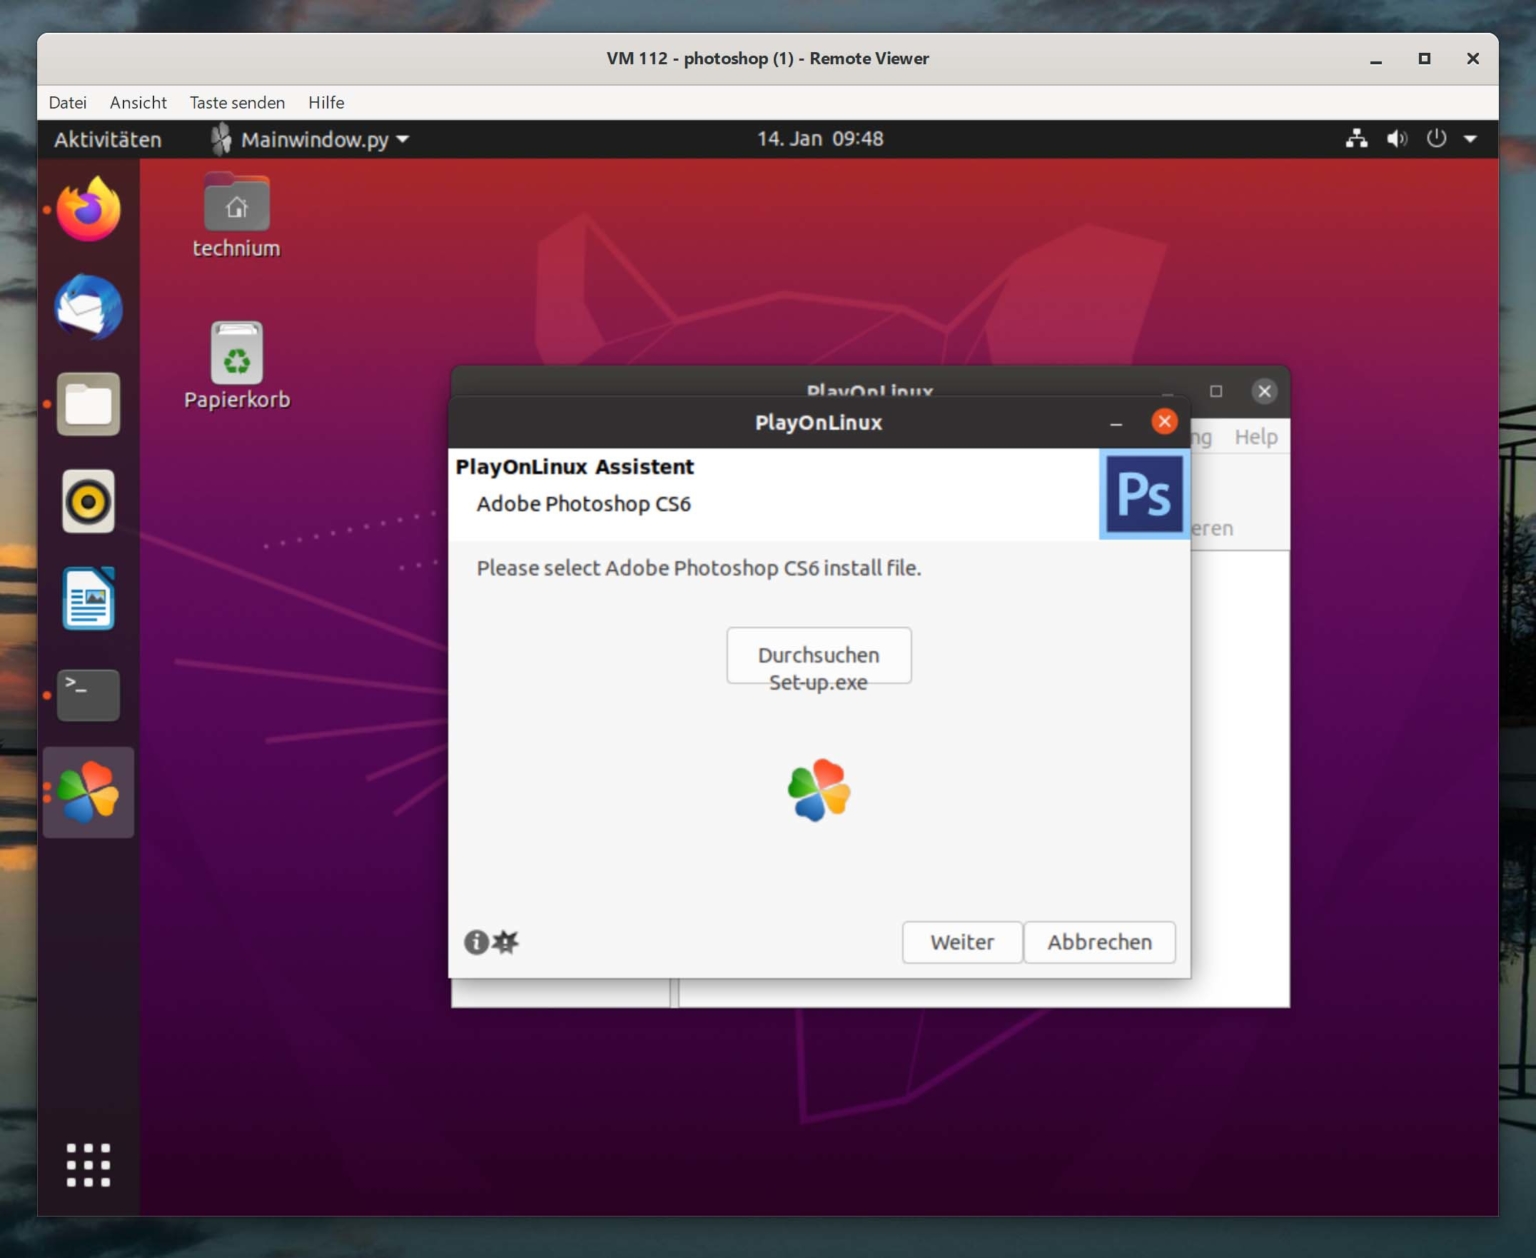Click the network icon in the top bar

(1357, 139)
